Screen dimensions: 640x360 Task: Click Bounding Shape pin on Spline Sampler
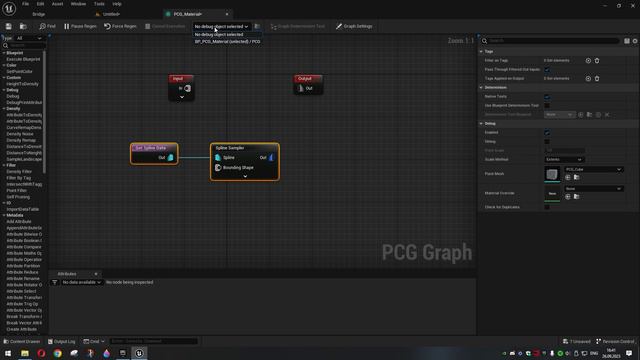[x=218, y=168]
